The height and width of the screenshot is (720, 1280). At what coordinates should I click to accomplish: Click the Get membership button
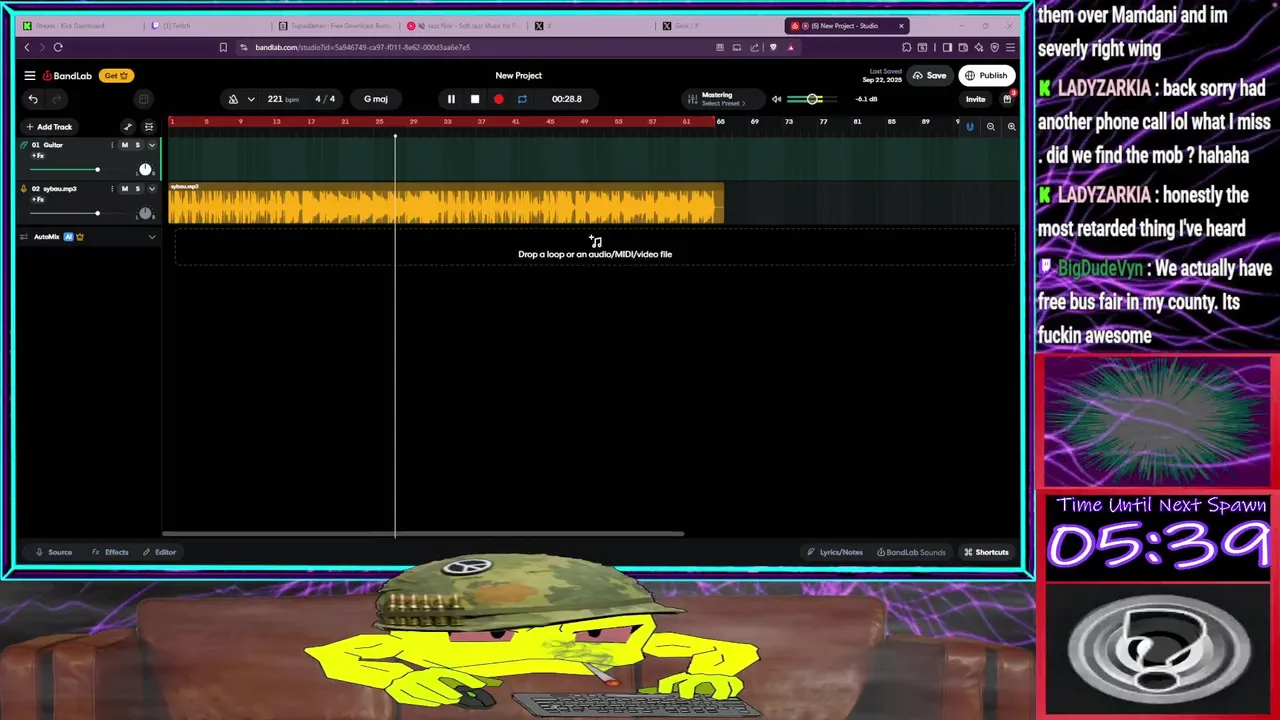click(116, 75)
